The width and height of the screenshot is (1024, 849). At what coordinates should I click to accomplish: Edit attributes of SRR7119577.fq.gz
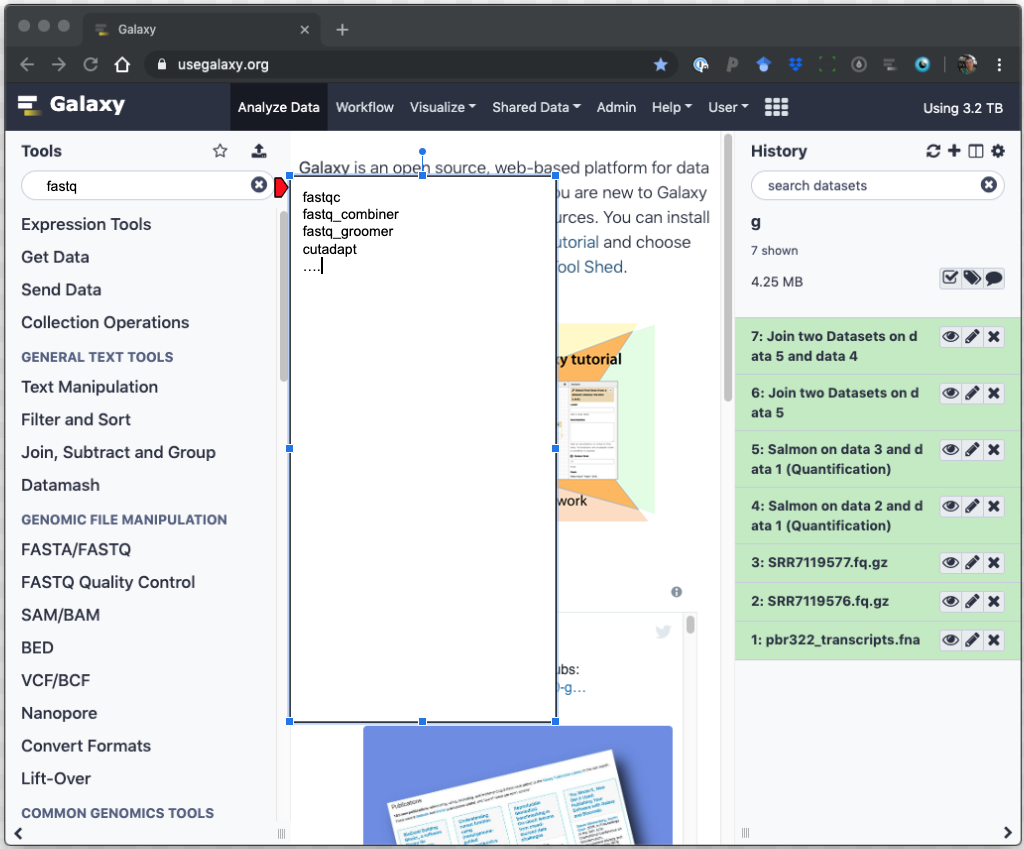pos(972,562)
